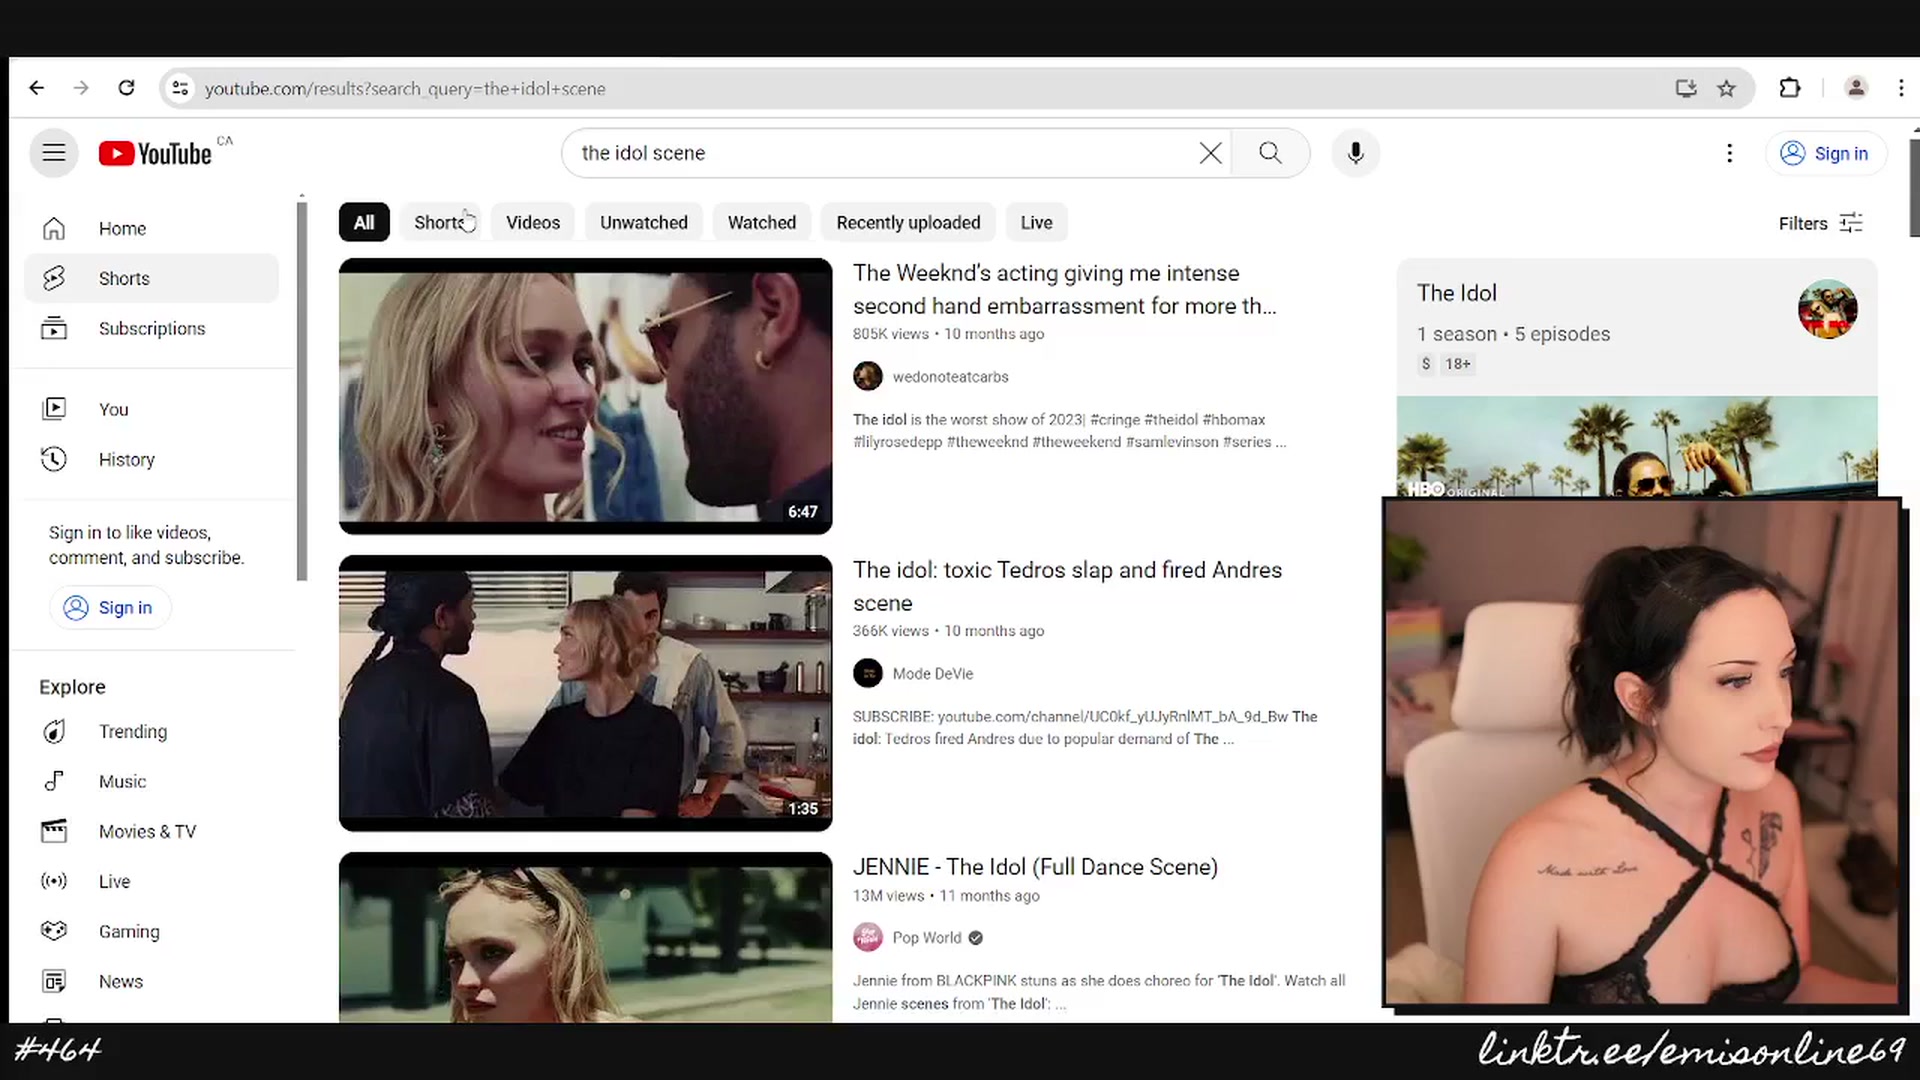Select the Shorts filter chip

(439, 222)
